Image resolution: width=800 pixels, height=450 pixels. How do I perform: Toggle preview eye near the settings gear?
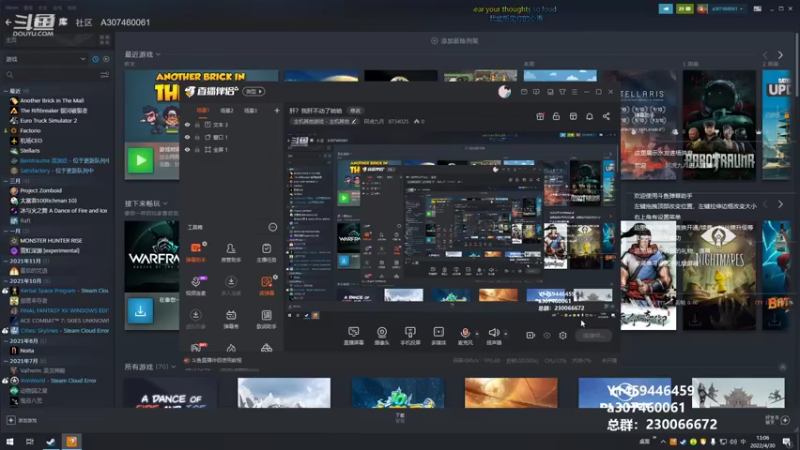pyautogui.click(x=547, y=335)
